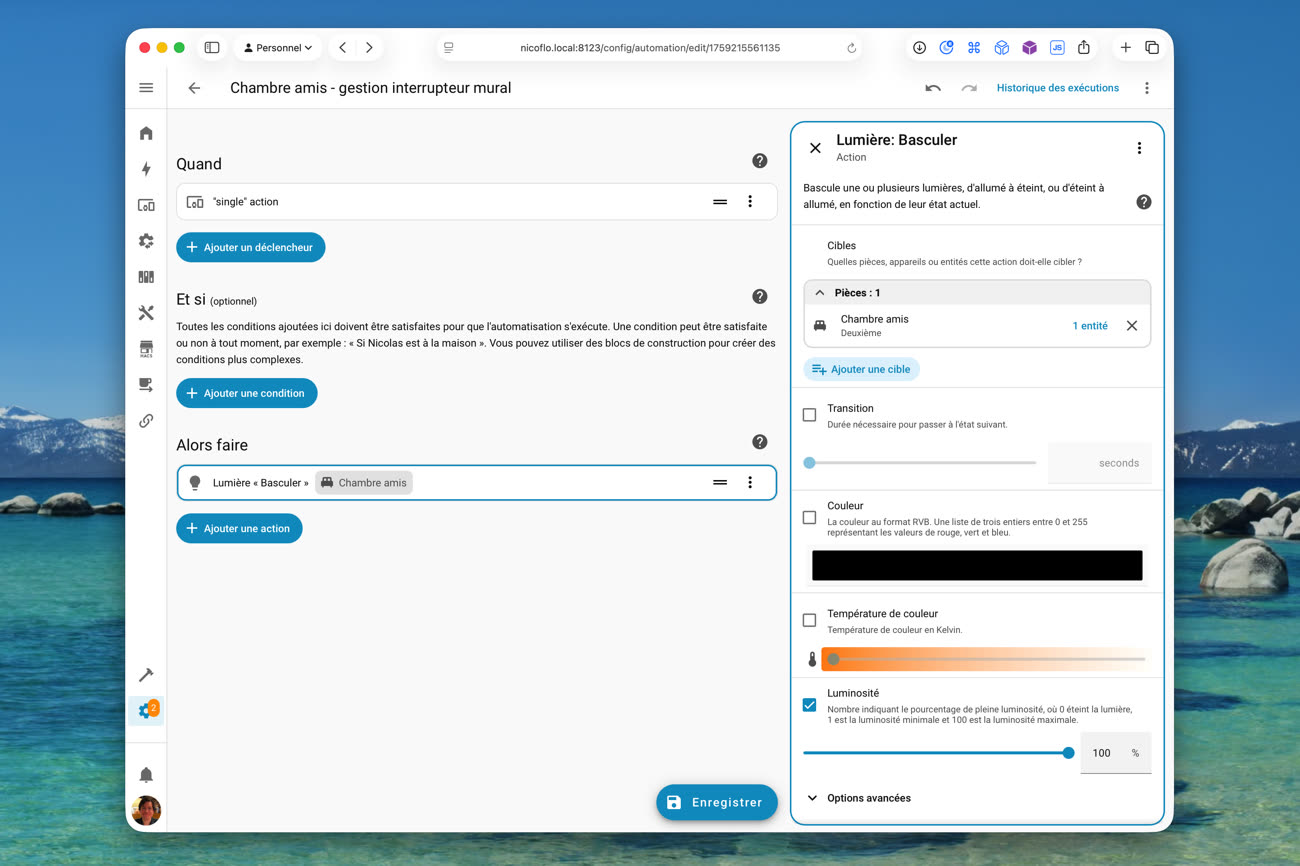1300x866 pixels.
Task: Close the Lumière: Basculer action panel
Action: [815, 148]
